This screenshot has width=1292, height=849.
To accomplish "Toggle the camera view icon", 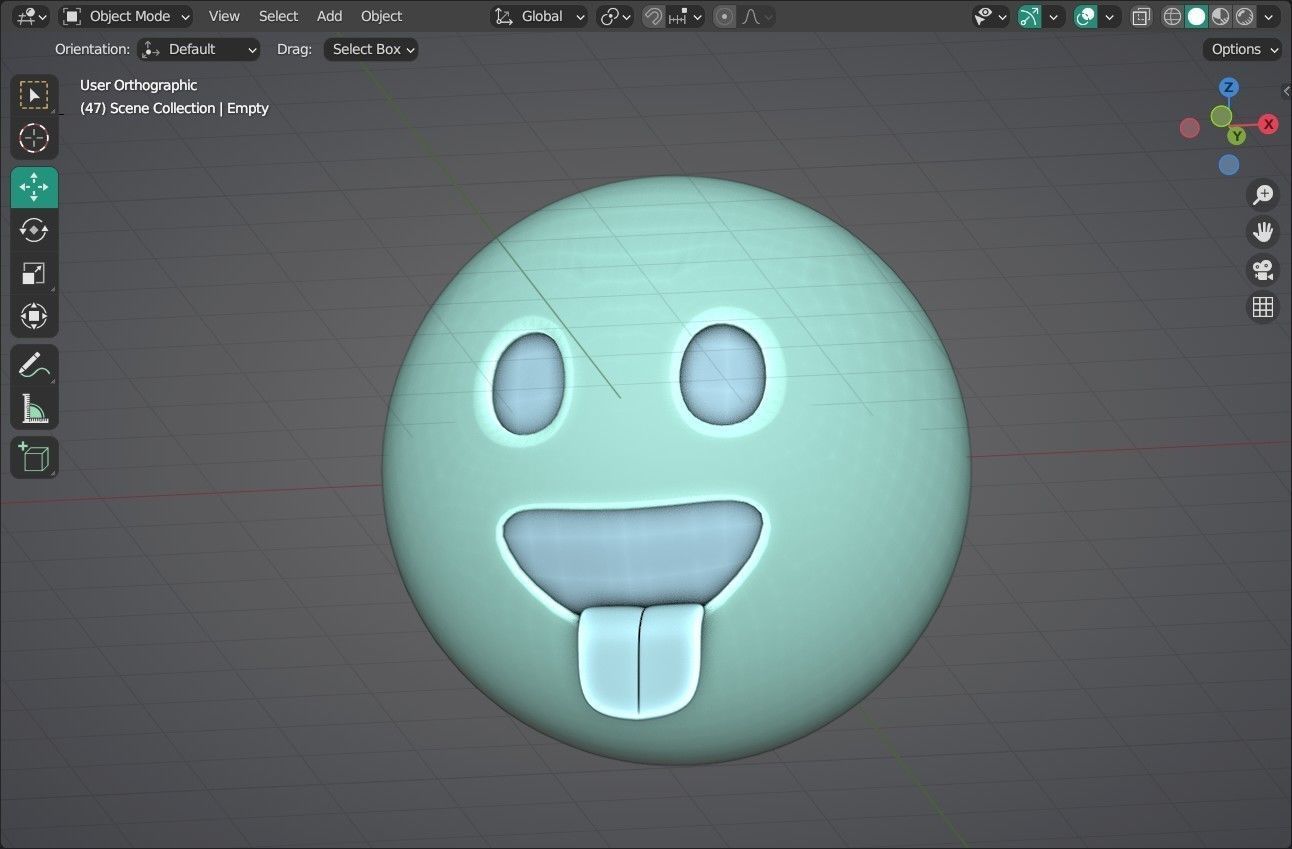I will pos(1263,270).
